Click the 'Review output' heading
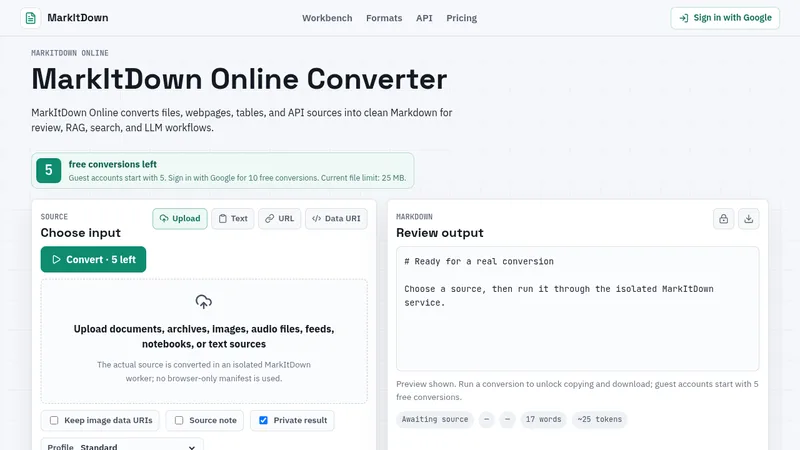Image resolution: width=800 pixels, height=450 pixels. 440,233
